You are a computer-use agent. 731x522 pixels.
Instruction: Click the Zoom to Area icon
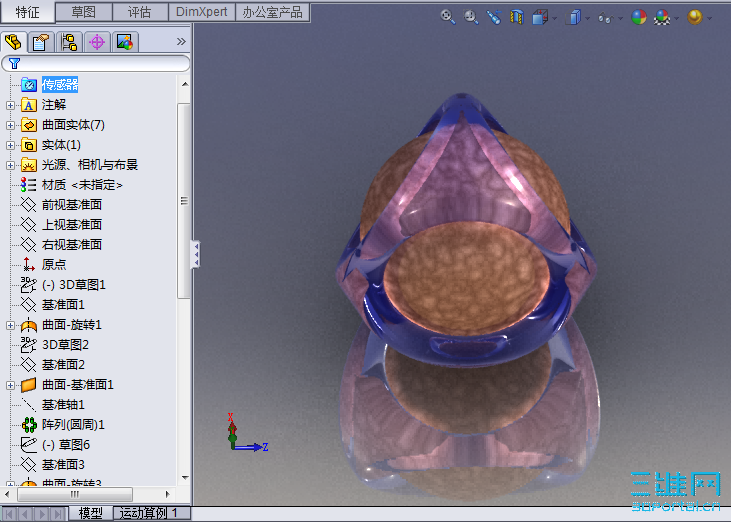tap(471, 17)
